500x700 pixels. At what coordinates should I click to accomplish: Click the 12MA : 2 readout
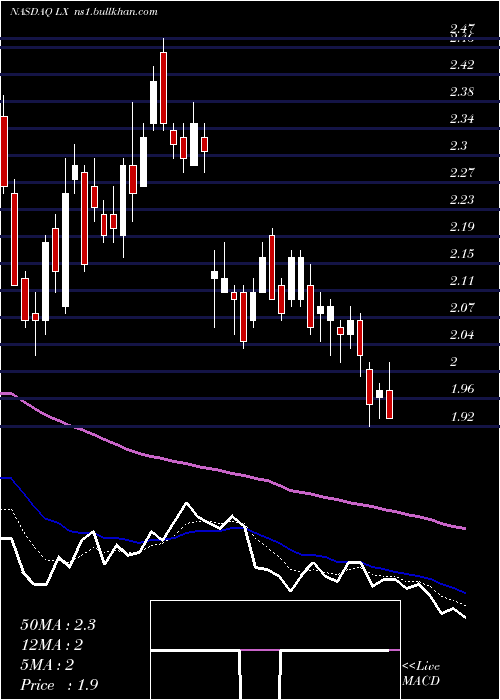pyautogui.click(x=52, y=645)
